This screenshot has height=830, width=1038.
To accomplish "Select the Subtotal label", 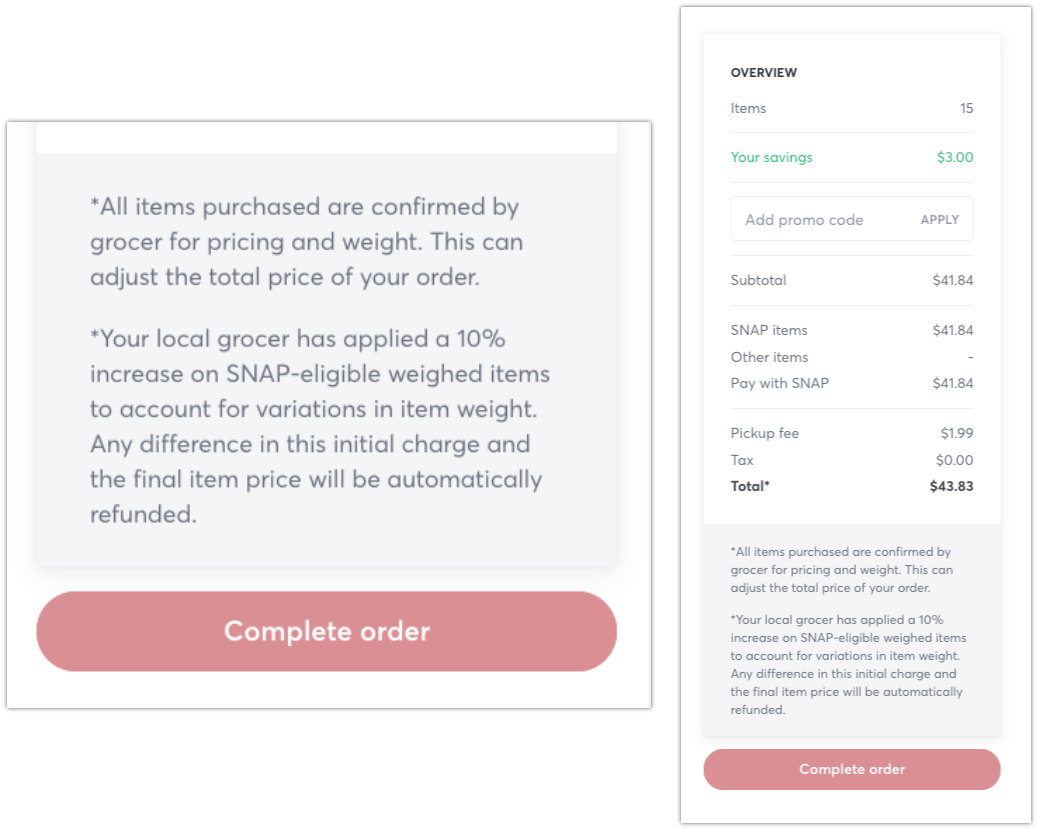I will (x=758, y=280).
